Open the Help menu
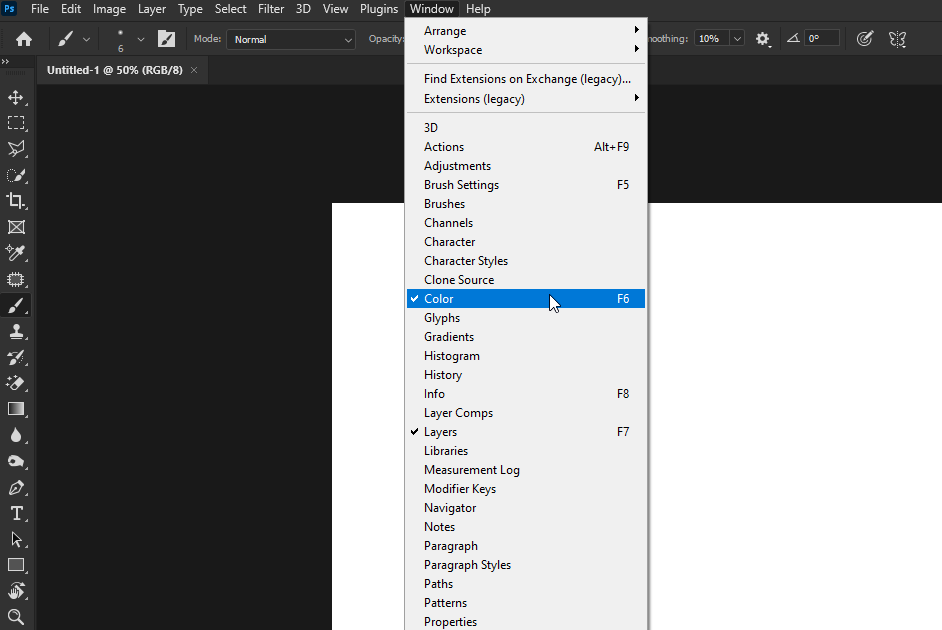 [x=478, y=9]
